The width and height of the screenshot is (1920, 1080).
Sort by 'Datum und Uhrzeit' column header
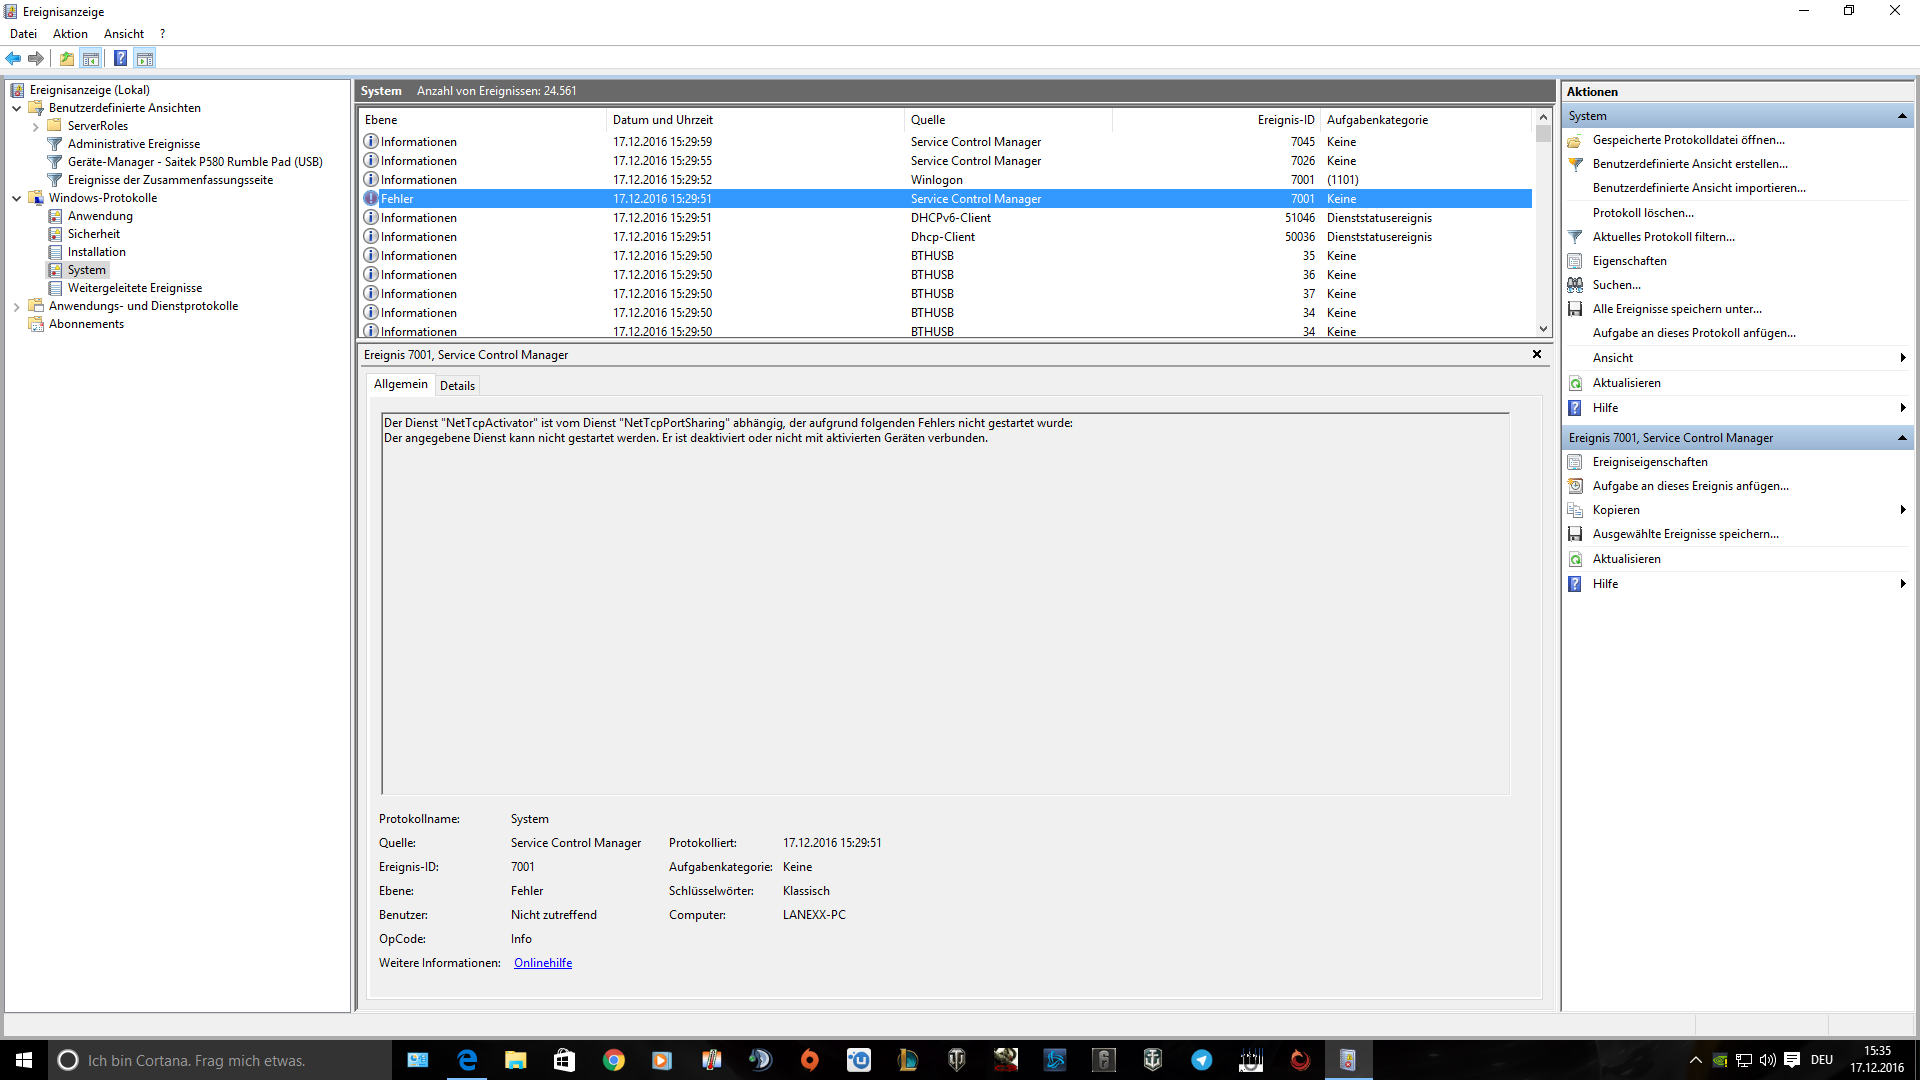(662, 120)
